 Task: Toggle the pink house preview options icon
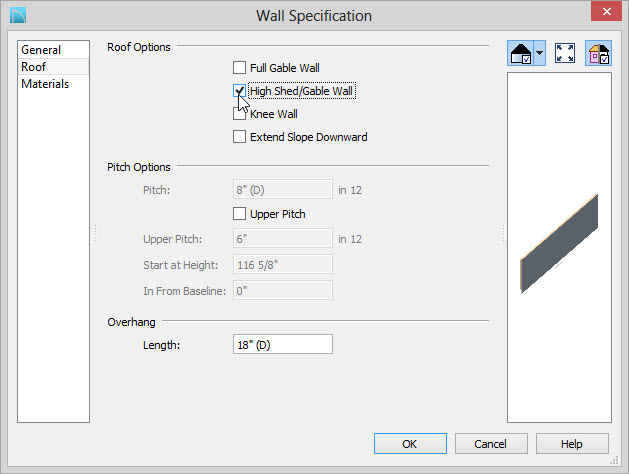(x=599, y=53)
